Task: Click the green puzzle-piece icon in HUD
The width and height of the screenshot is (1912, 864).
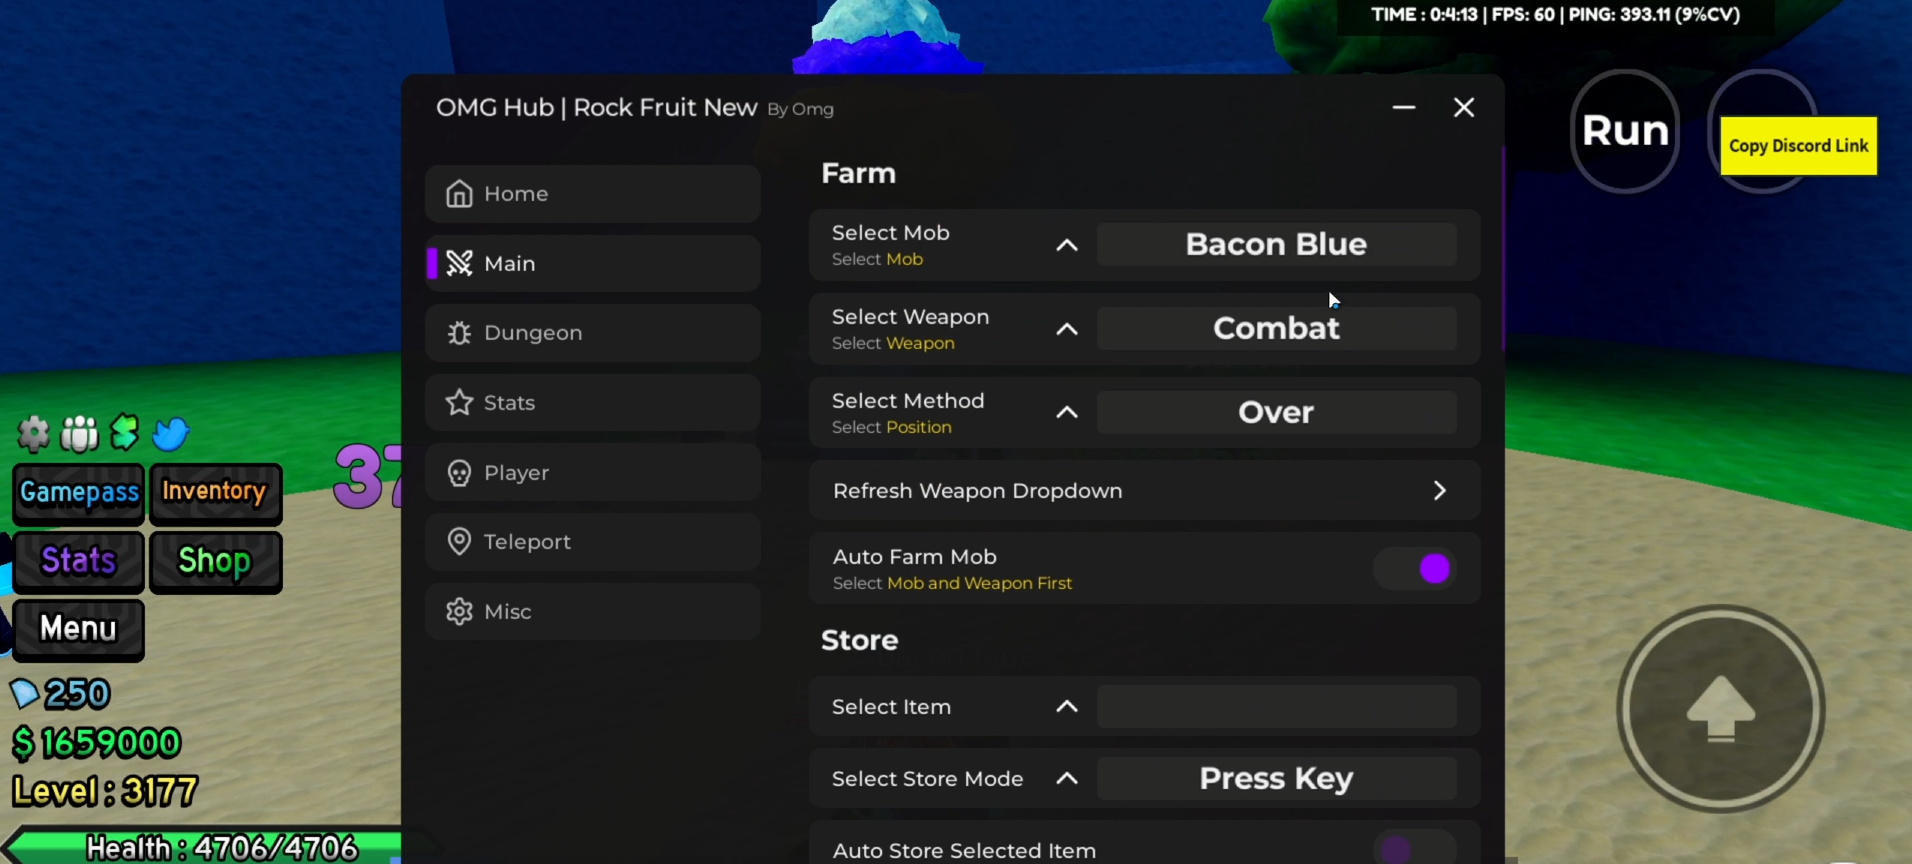Action: (125, 433)
